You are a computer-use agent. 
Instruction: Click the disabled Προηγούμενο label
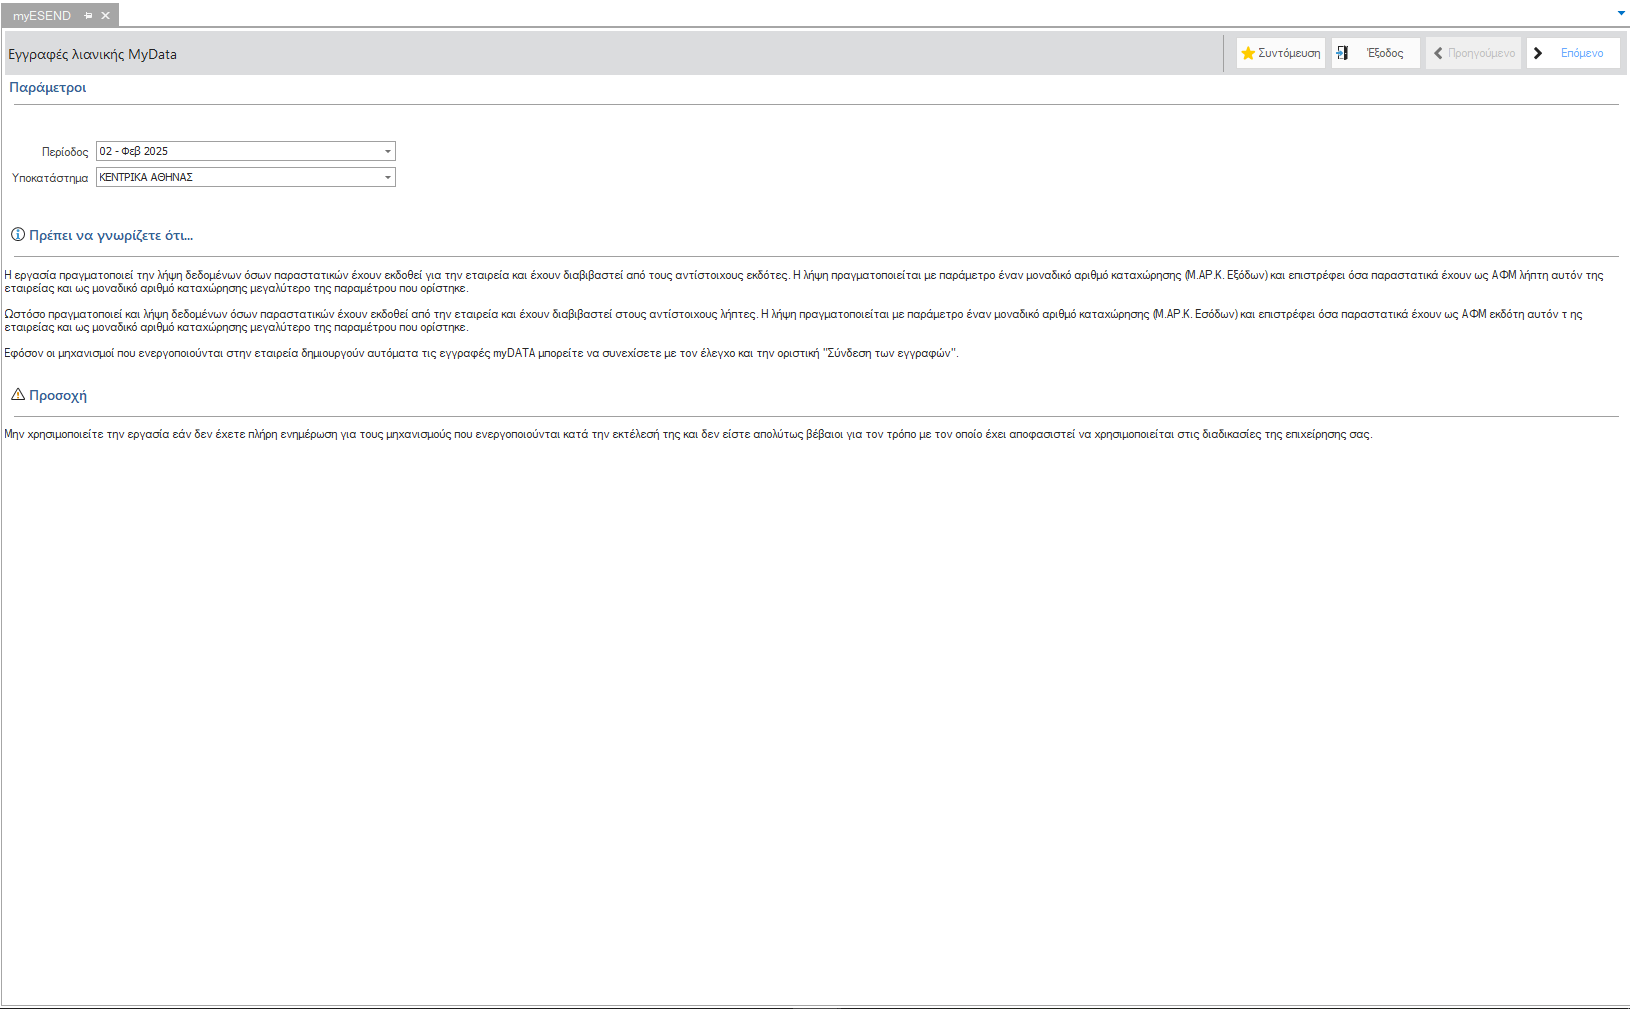click(1481, 53)
